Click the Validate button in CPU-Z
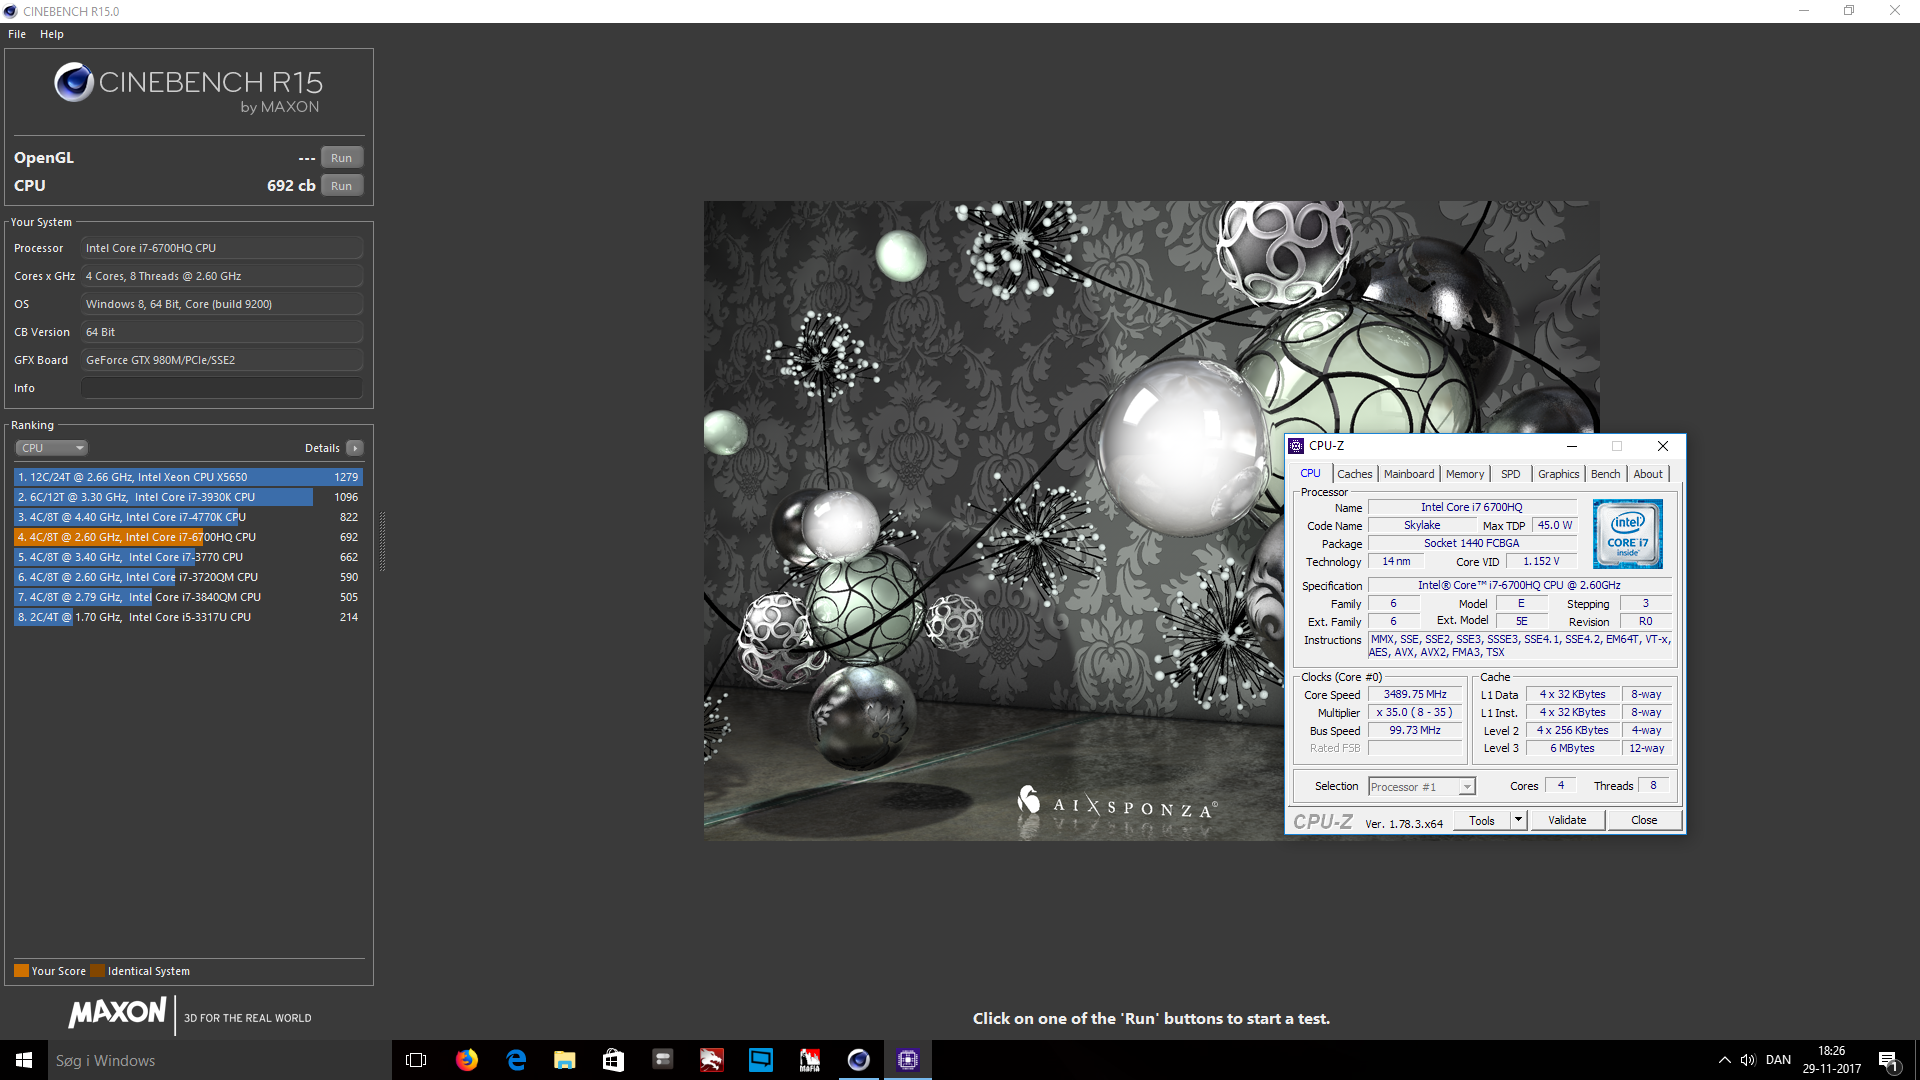The image size is (1920, 1080). 1567,821
